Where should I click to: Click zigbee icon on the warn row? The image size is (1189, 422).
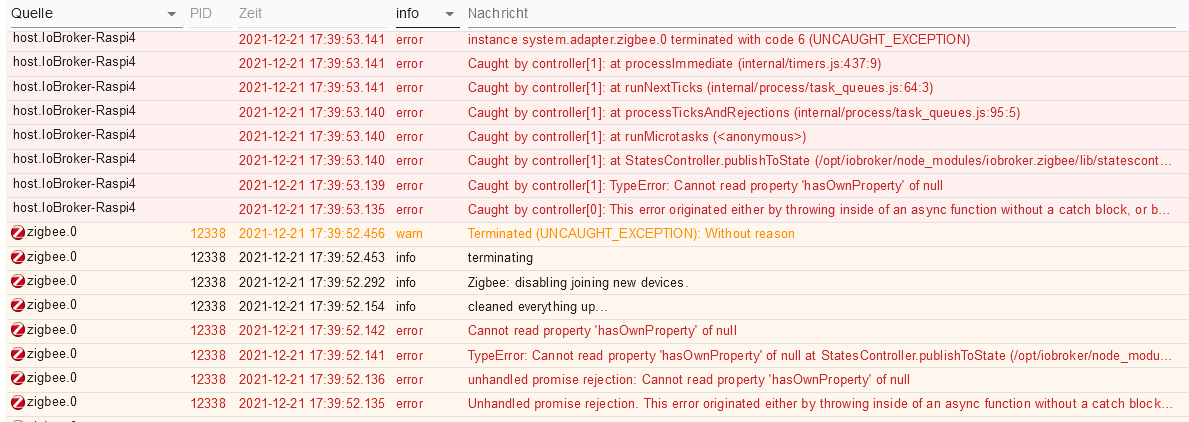tap(18, 233)
